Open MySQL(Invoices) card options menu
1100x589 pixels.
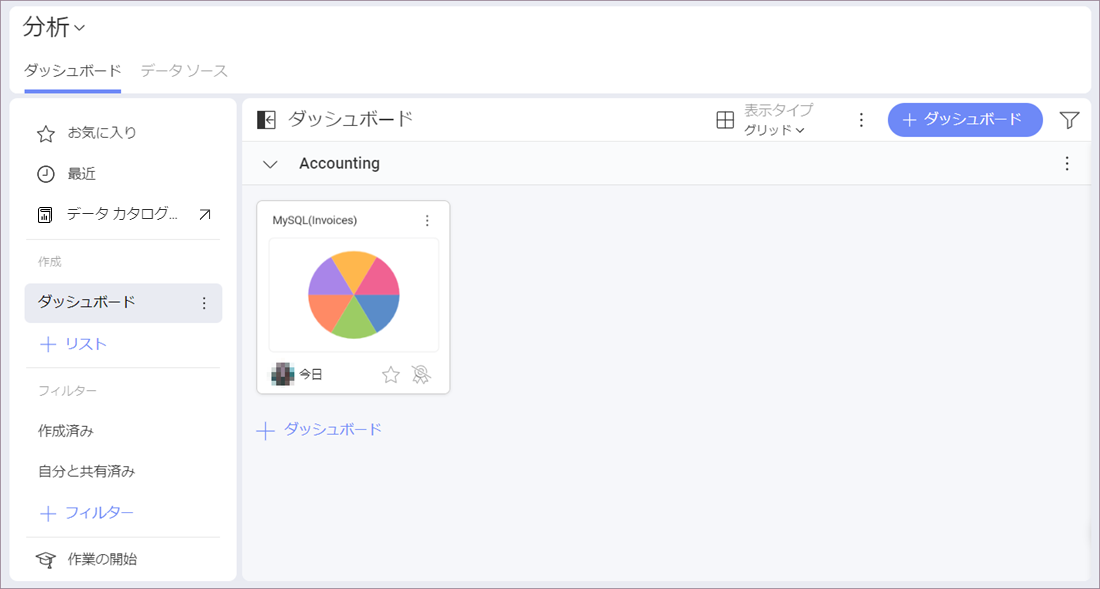point(427,221)
